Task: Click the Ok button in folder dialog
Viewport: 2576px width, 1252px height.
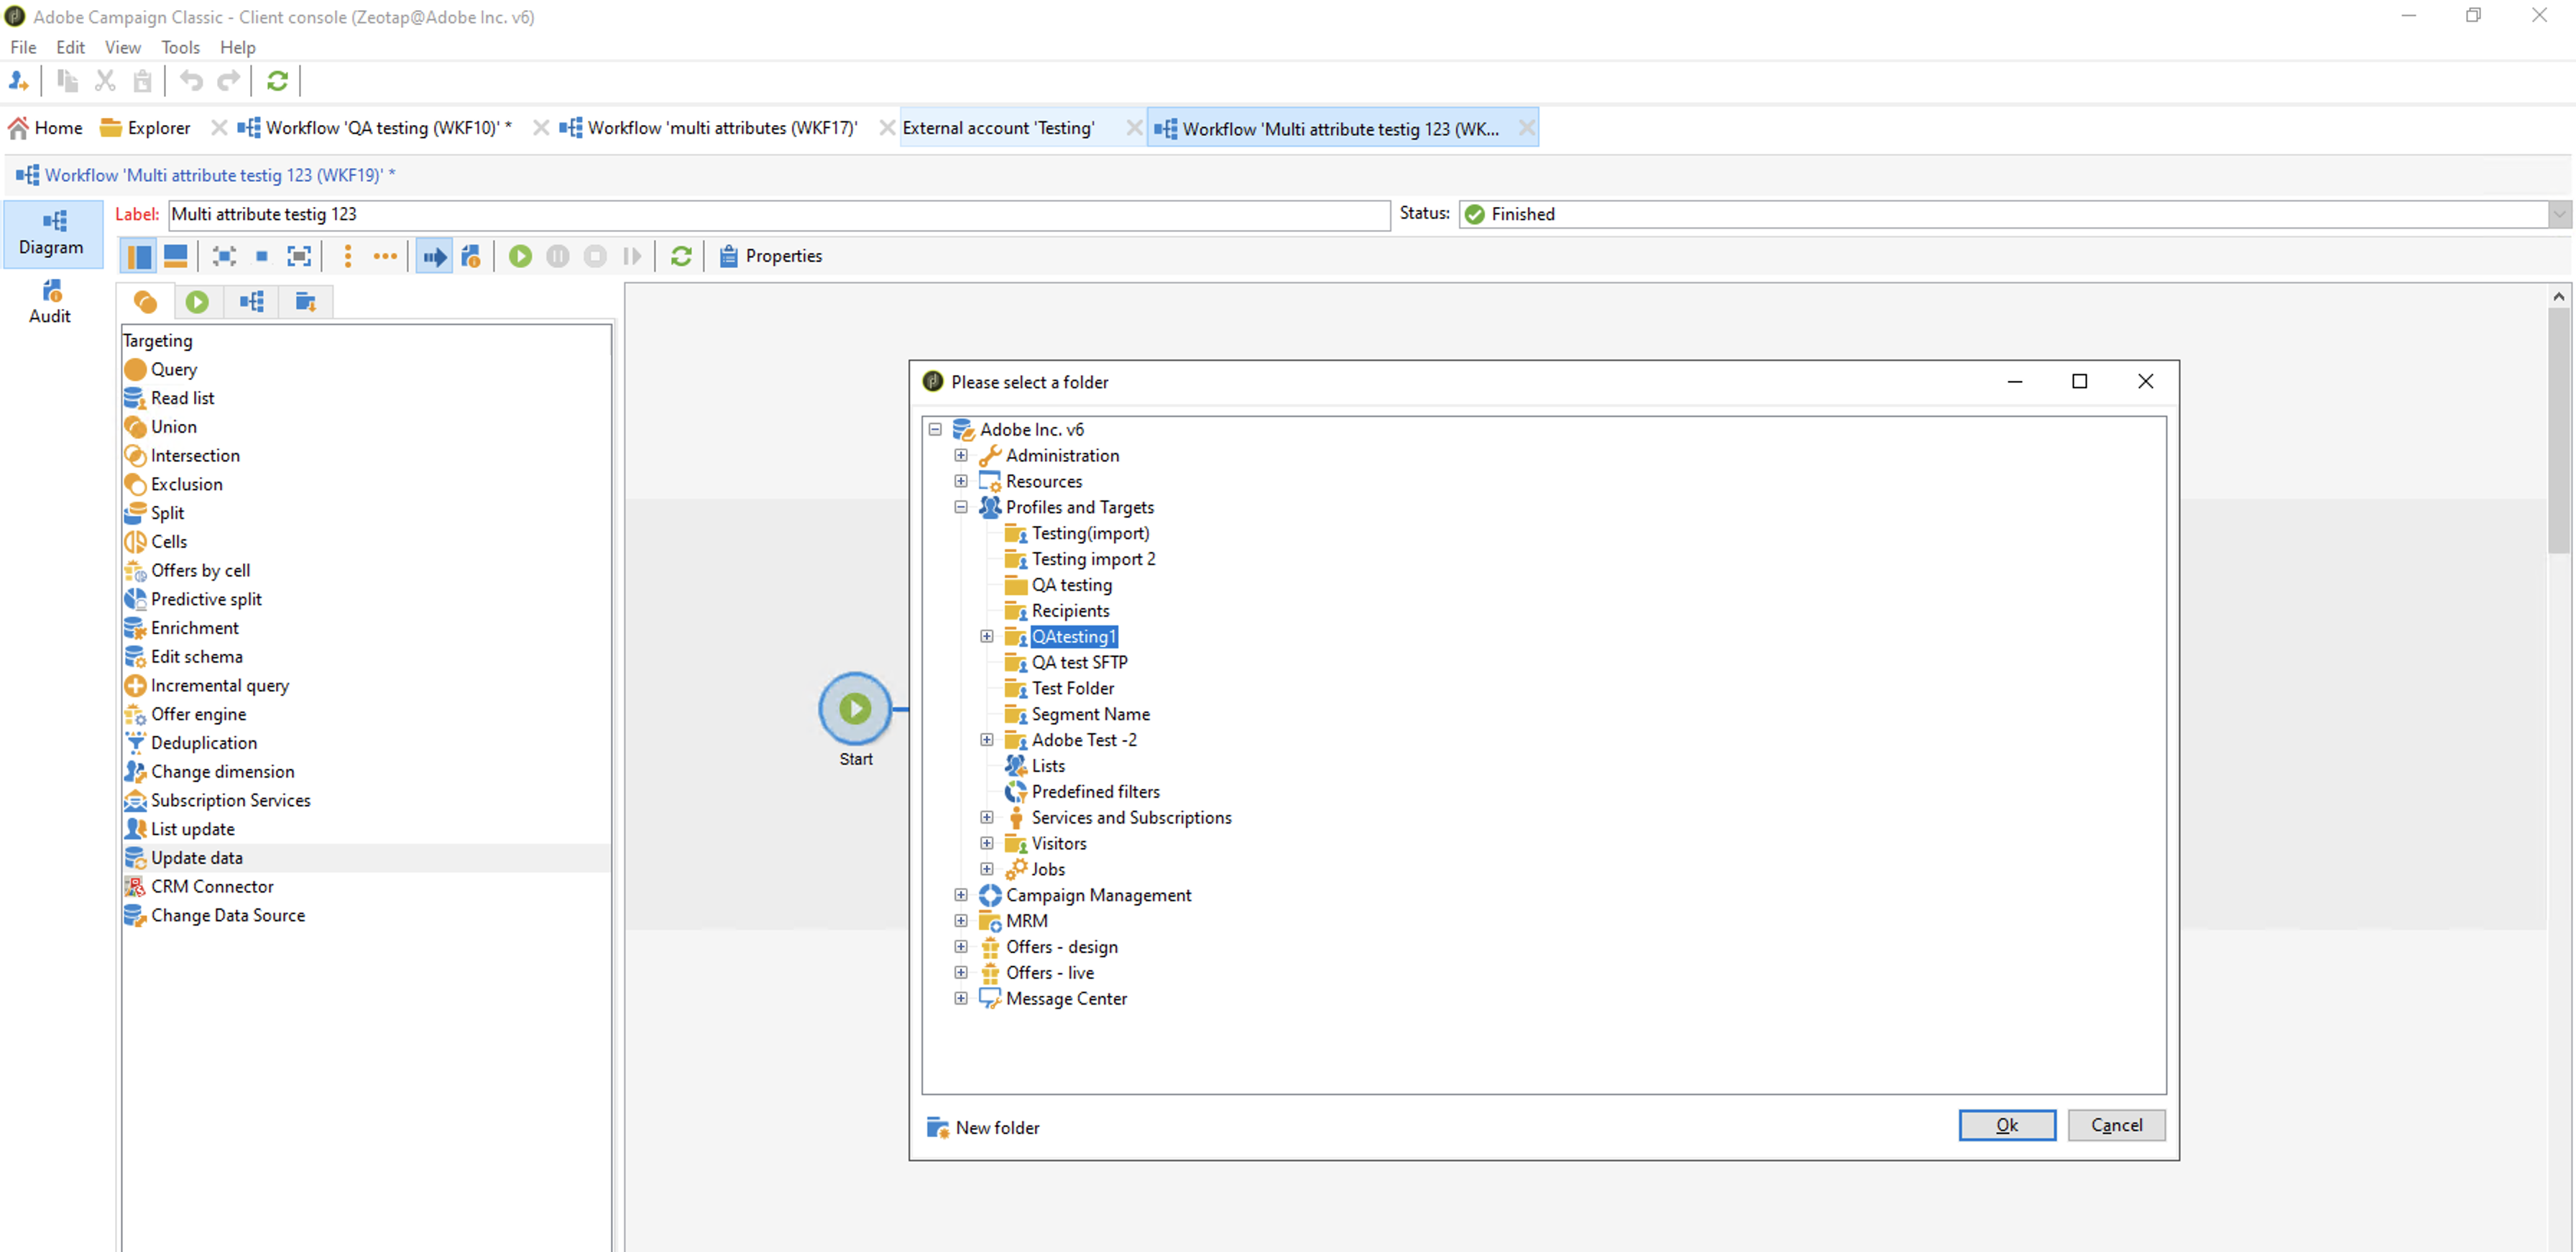Action: [x=2006, y=1125]
